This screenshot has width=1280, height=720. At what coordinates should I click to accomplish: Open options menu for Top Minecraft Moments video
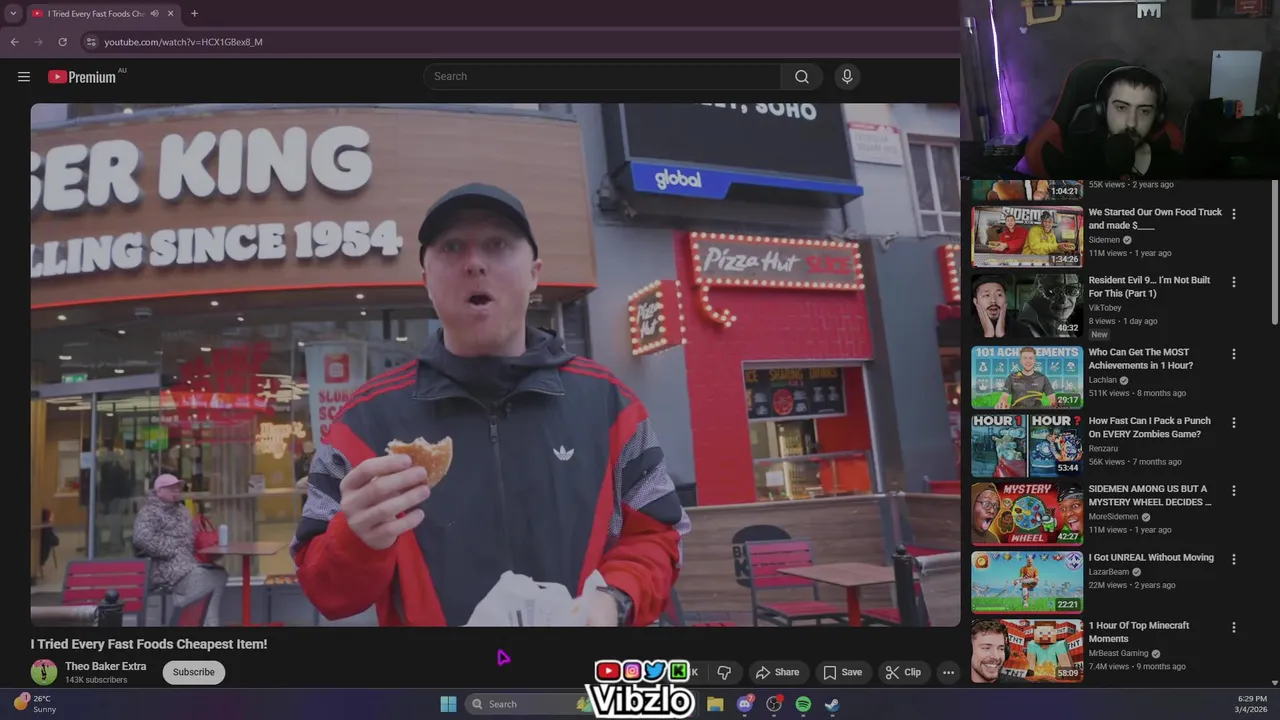[1234, 627]
